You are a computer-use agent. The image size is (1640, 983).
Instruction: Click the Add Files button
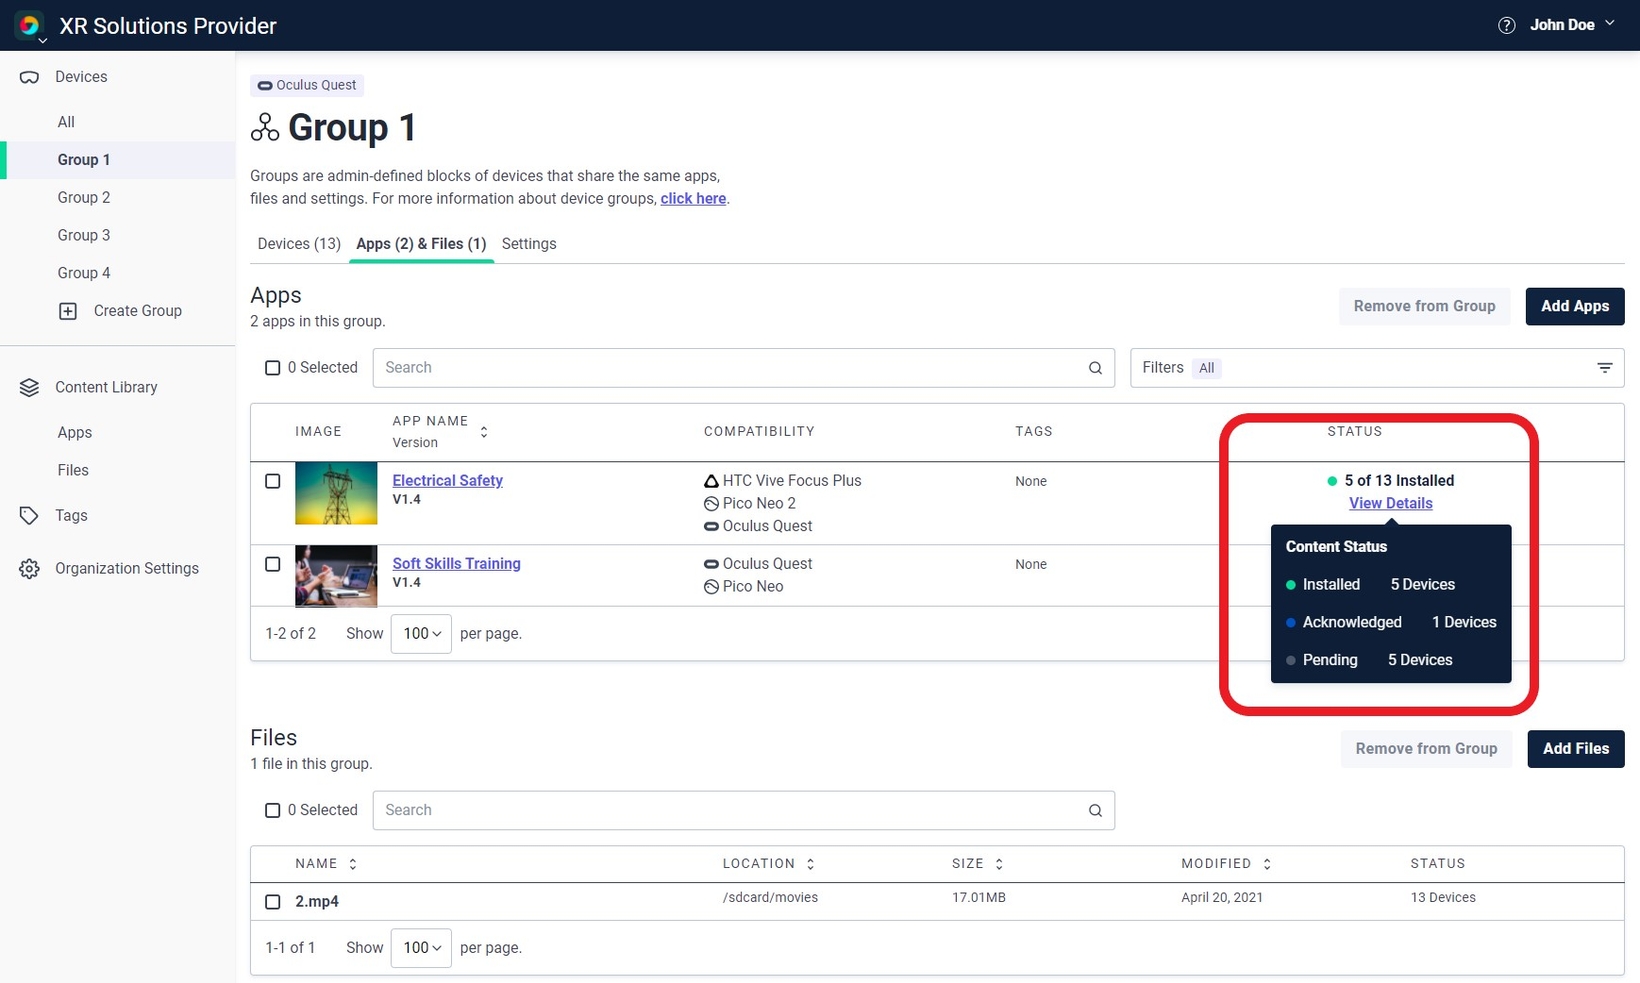tap(1576, 749)
